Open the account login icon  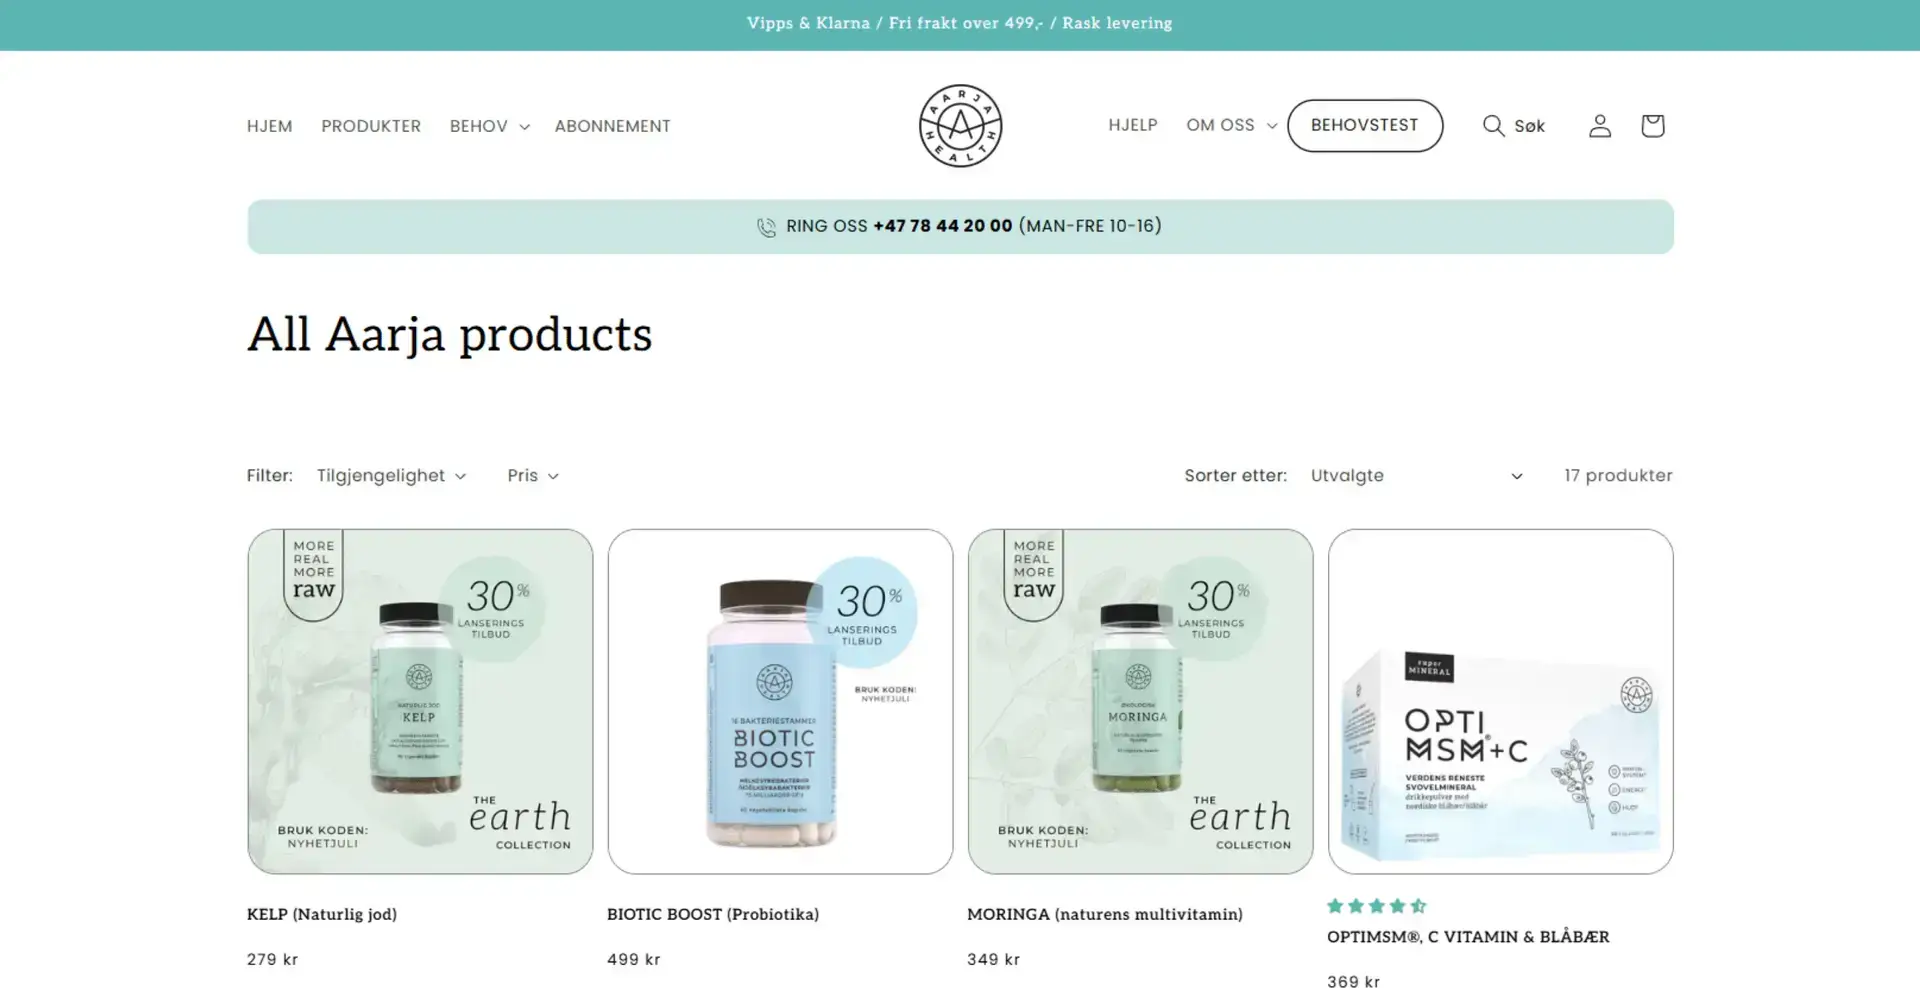point(1600,126)
